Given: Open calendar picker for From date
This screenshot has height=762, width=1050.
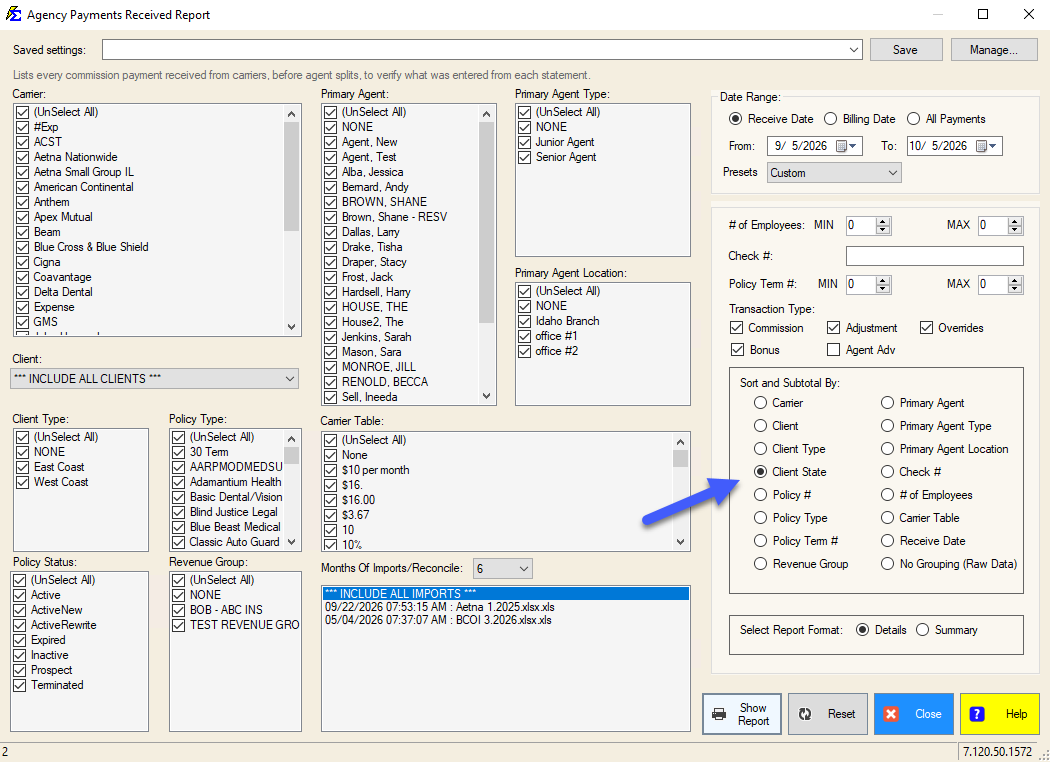Looking at the screenshot, I should point(846,146).
